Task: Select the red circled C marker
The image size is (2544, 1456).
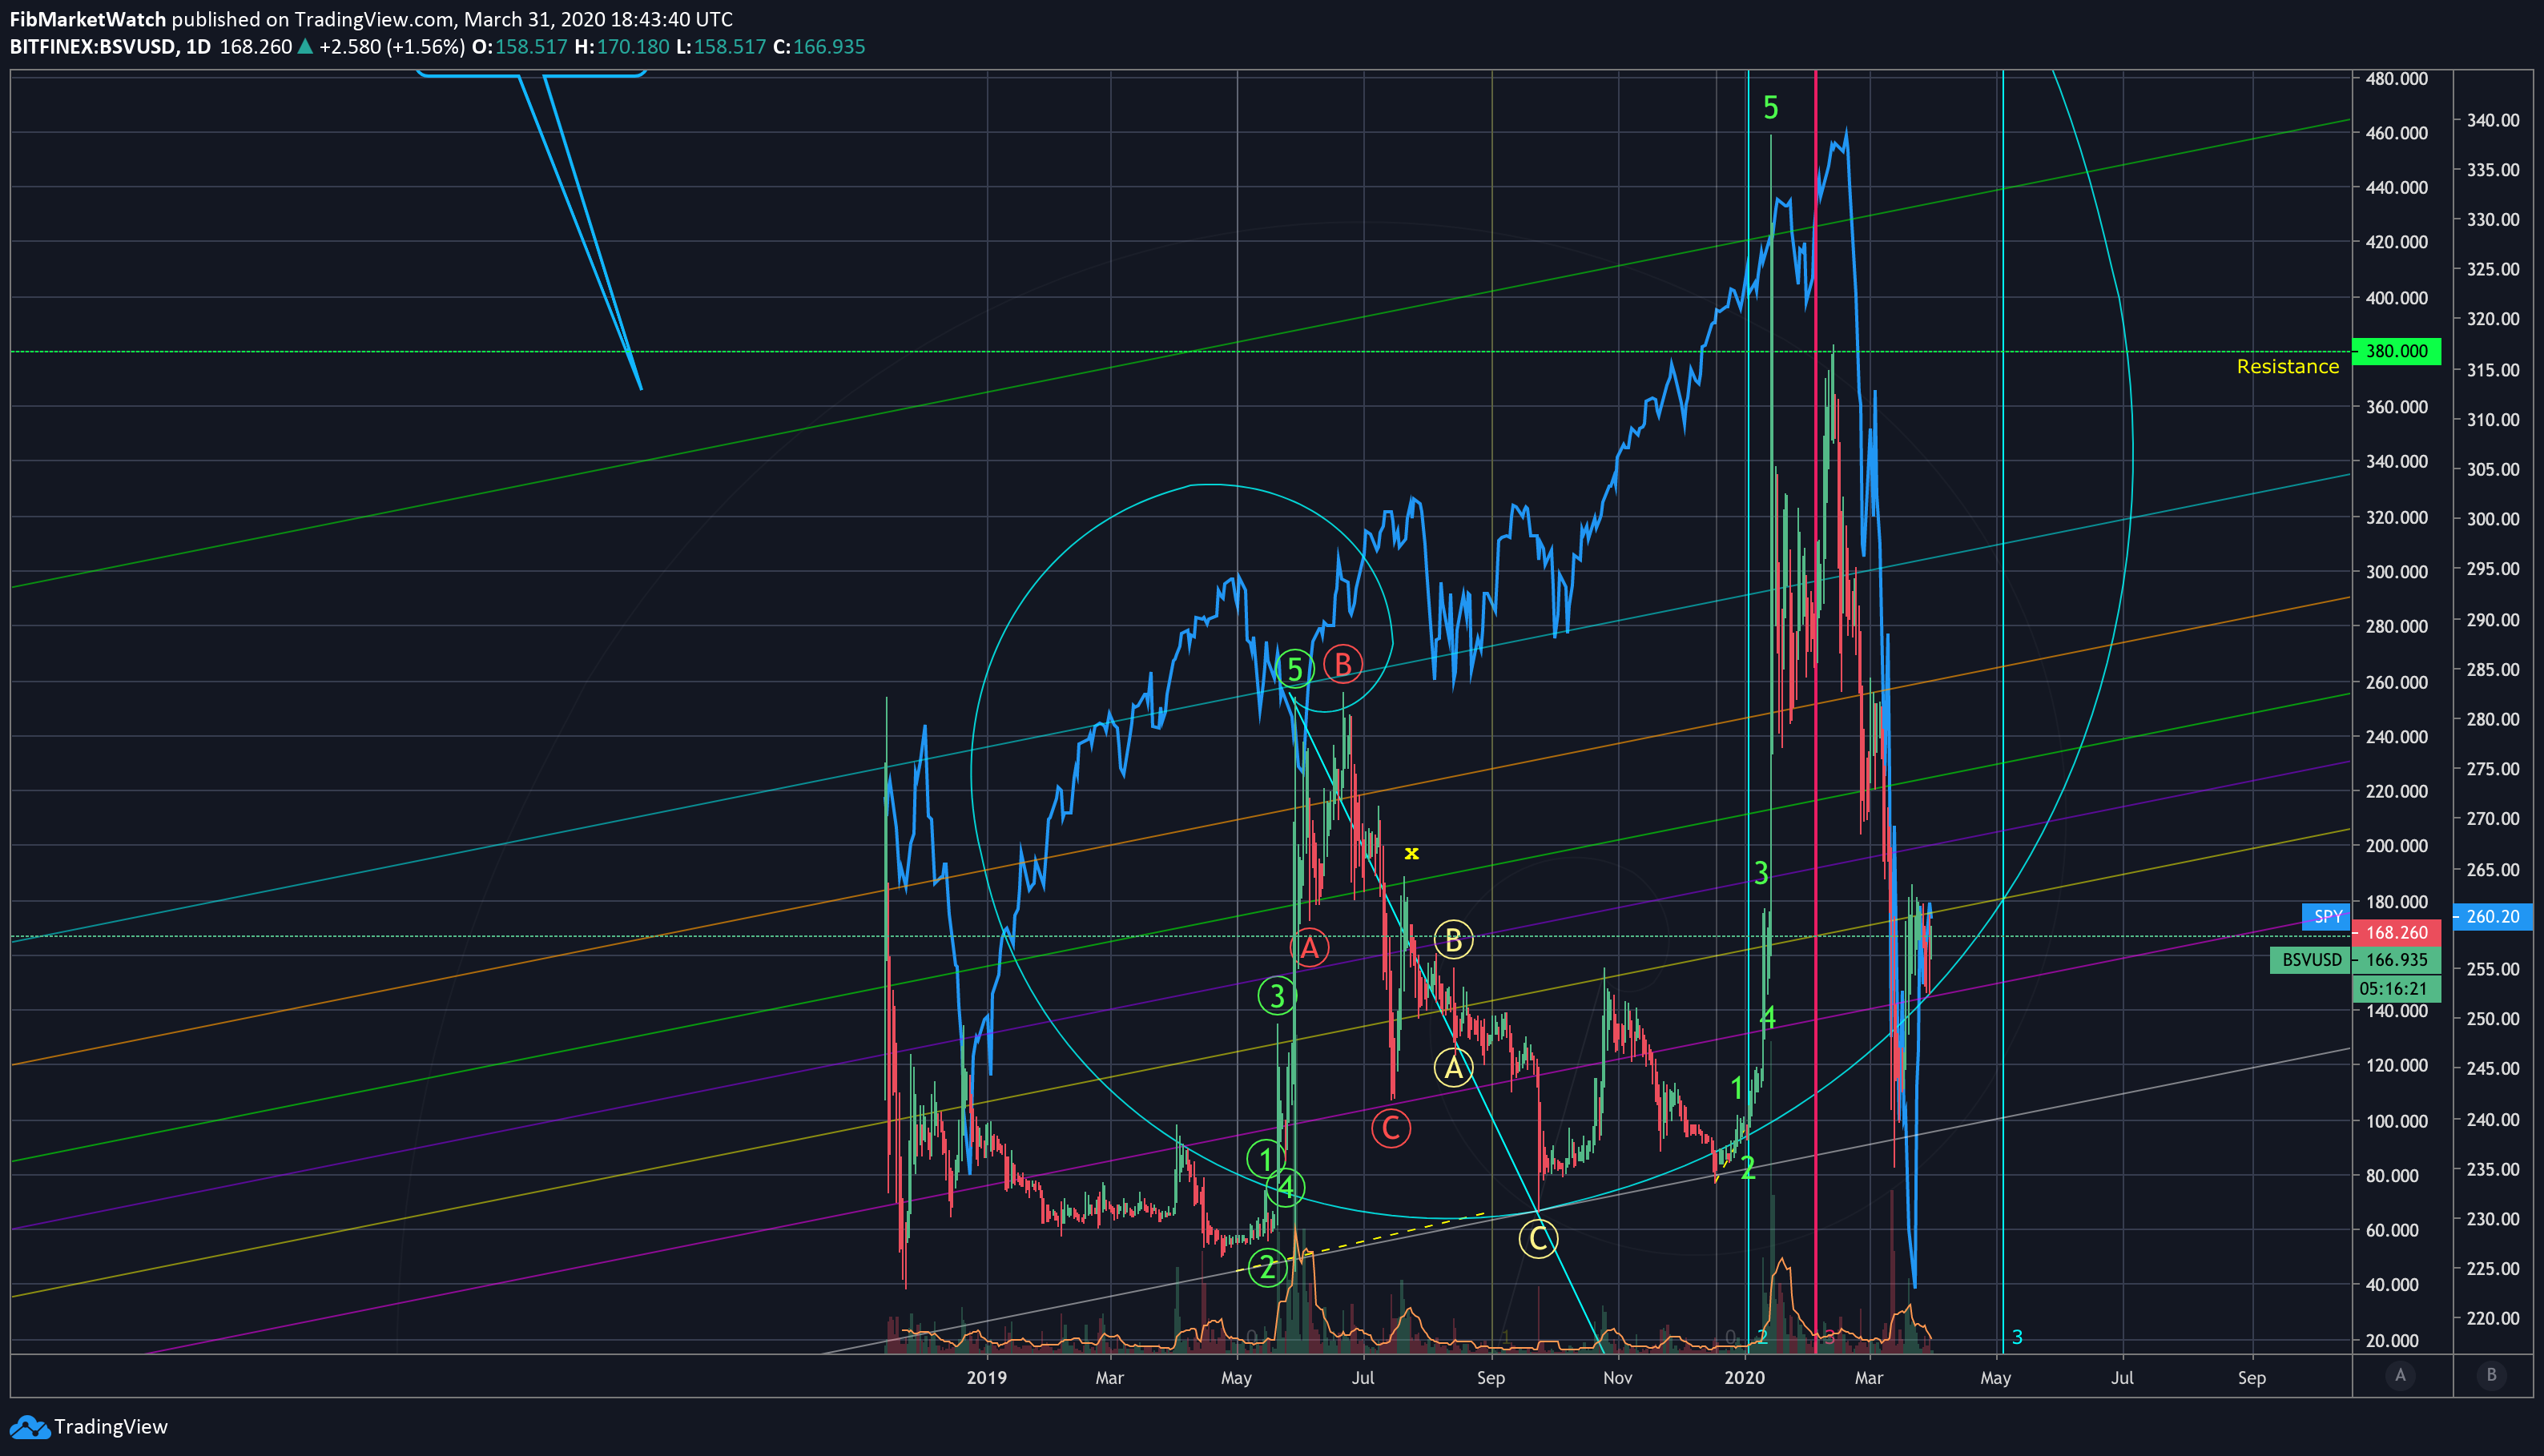Action: (1390, 1128)
